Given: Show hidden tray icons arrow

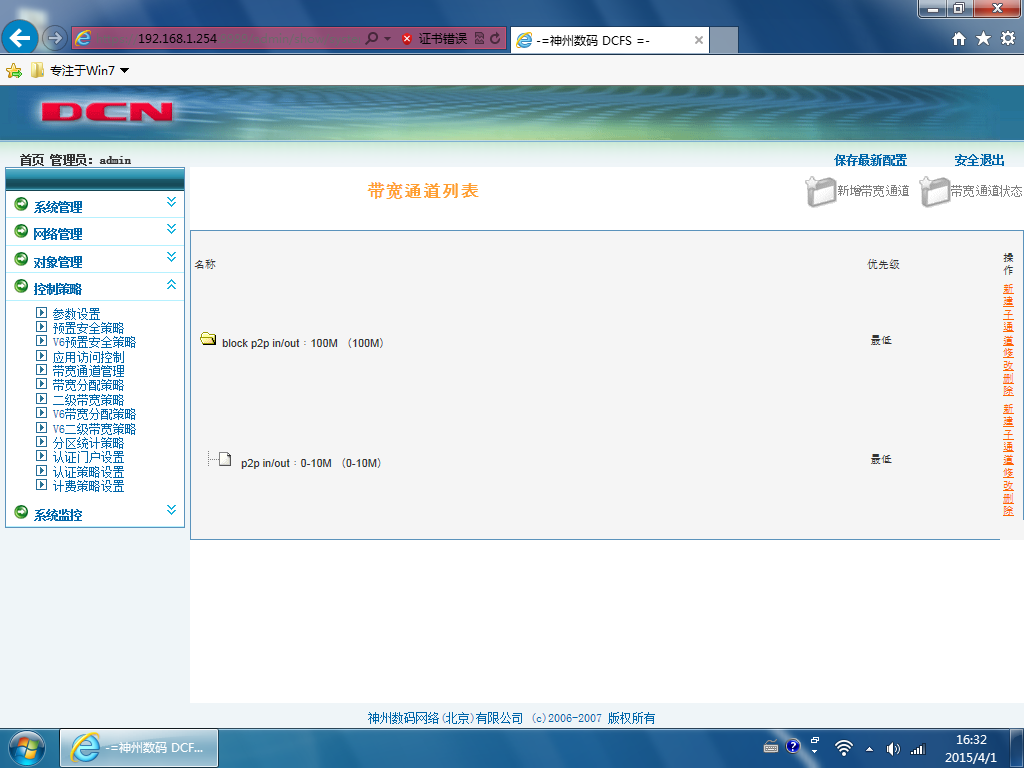Looking at the screenshot, I should (869, 749).
